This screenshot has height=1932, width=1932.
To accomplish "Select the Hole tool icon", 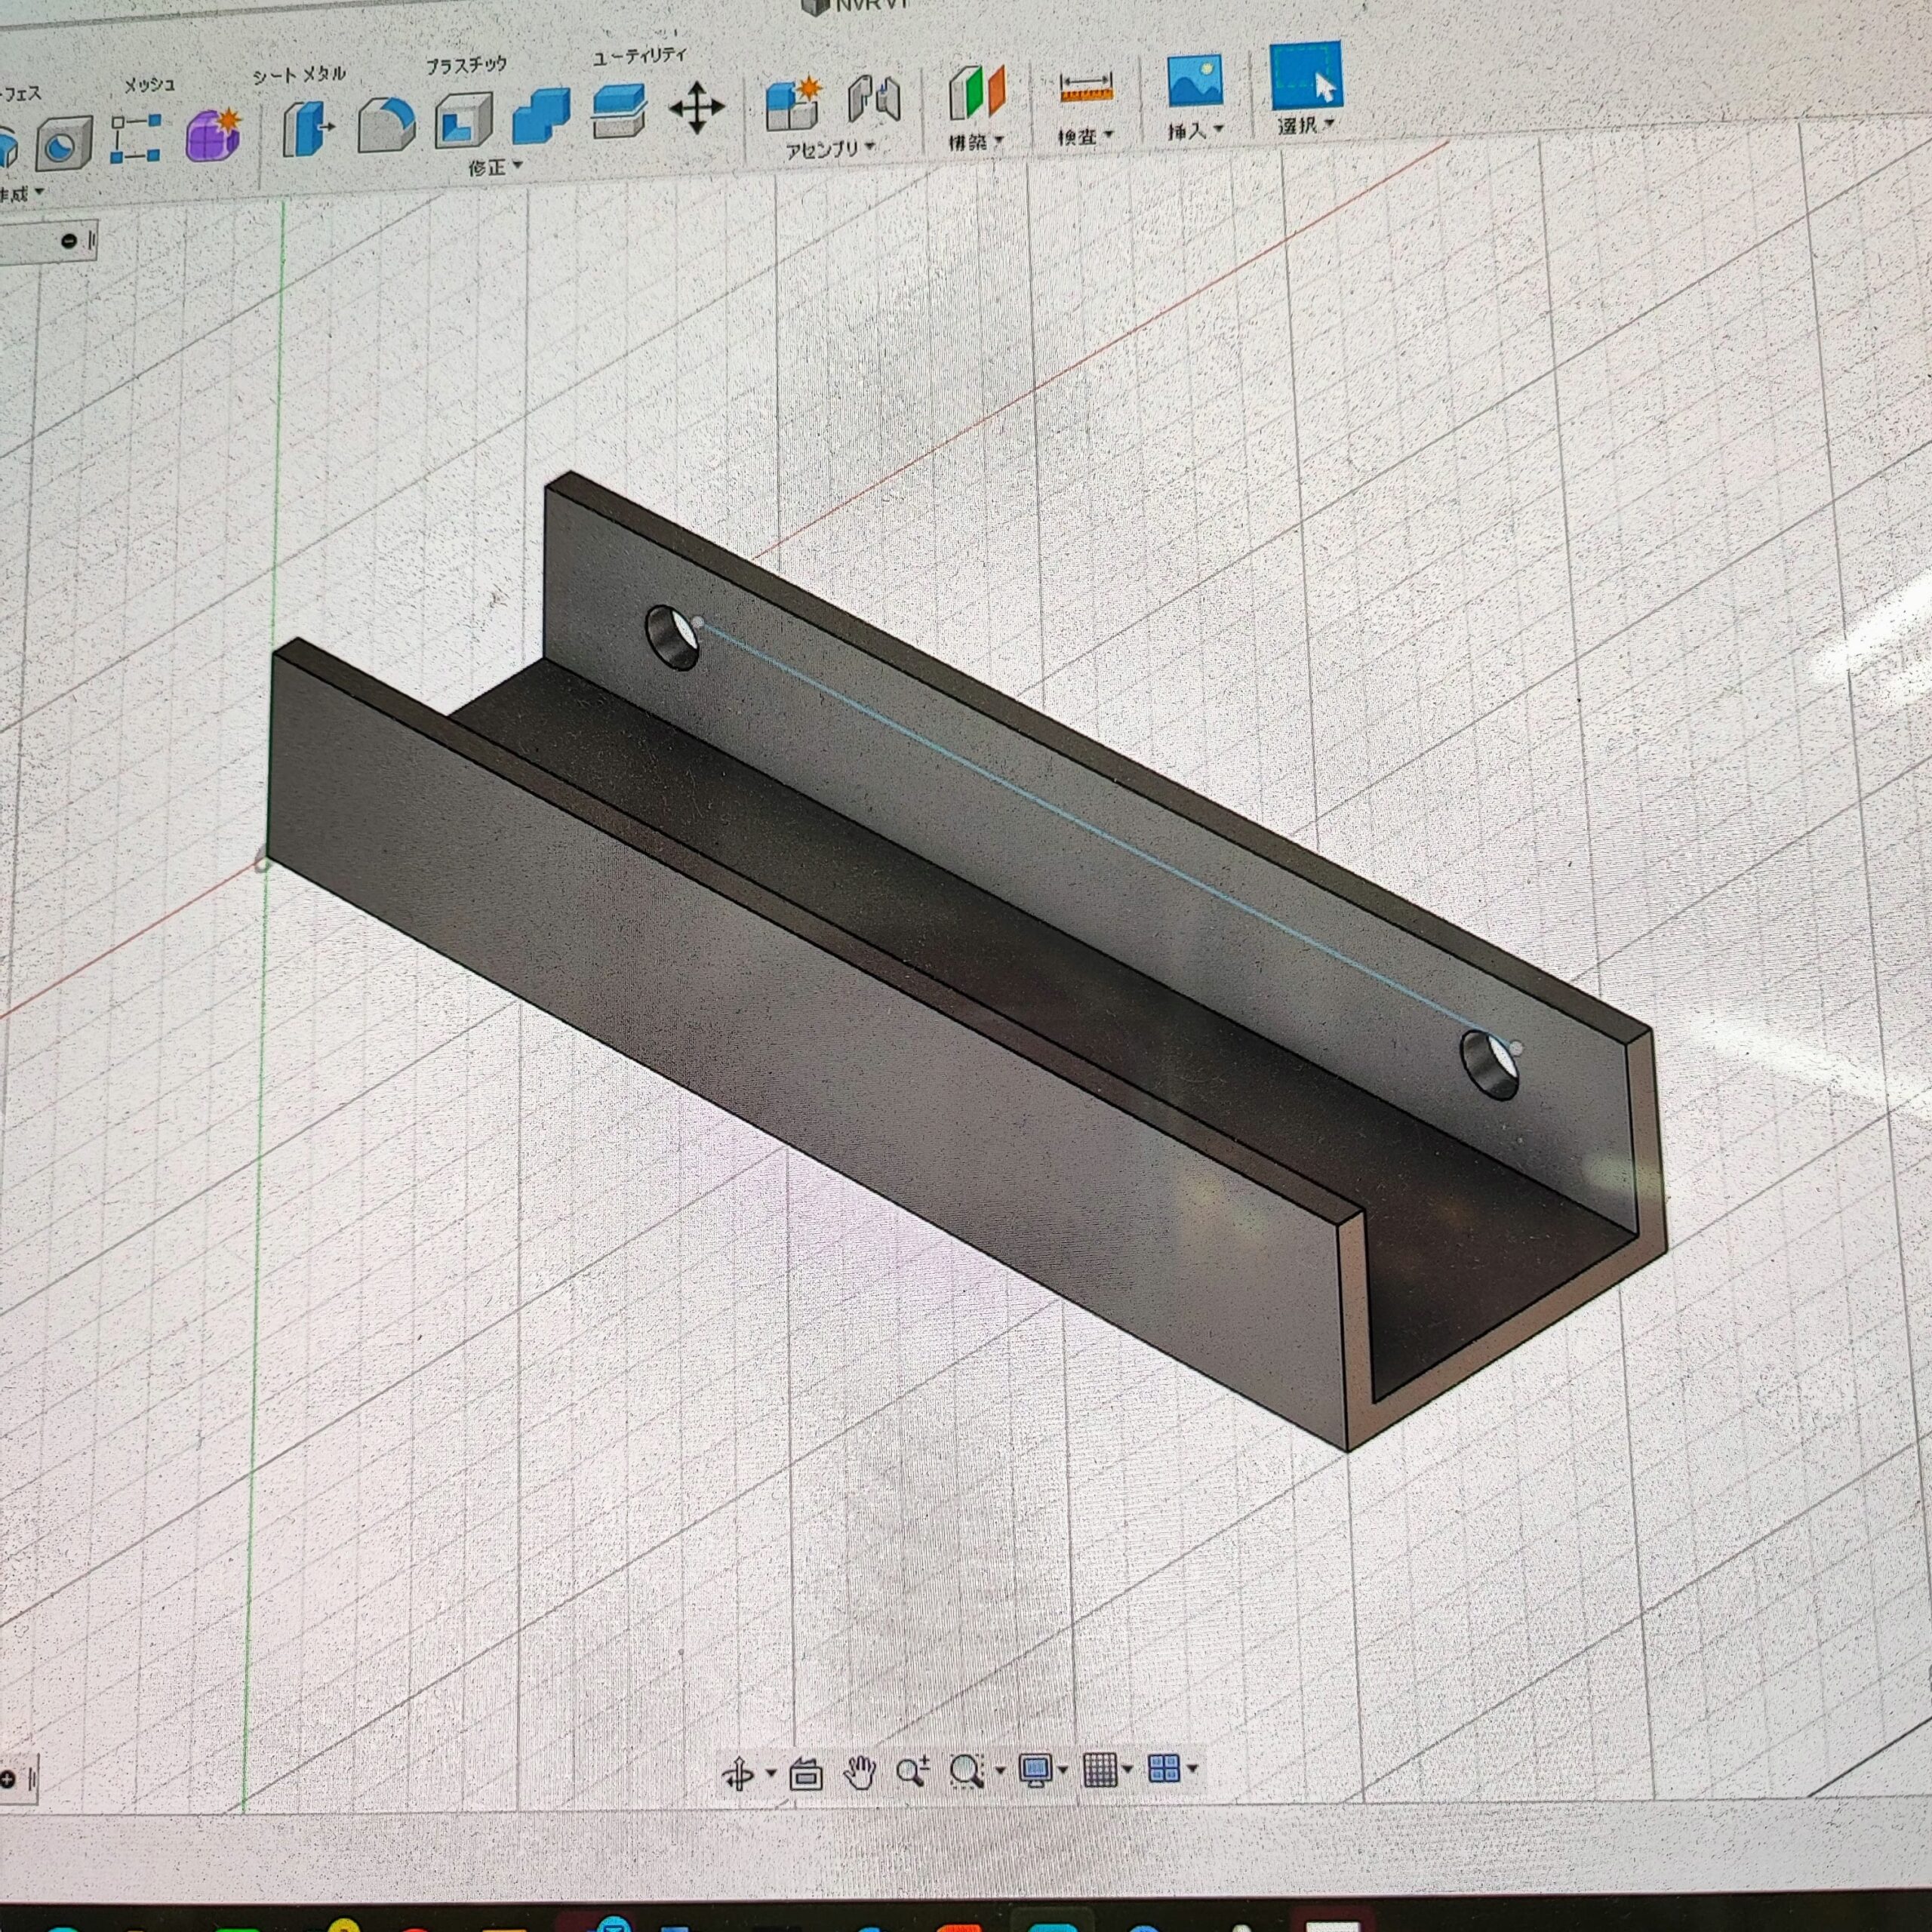I will tap(65, 144).
